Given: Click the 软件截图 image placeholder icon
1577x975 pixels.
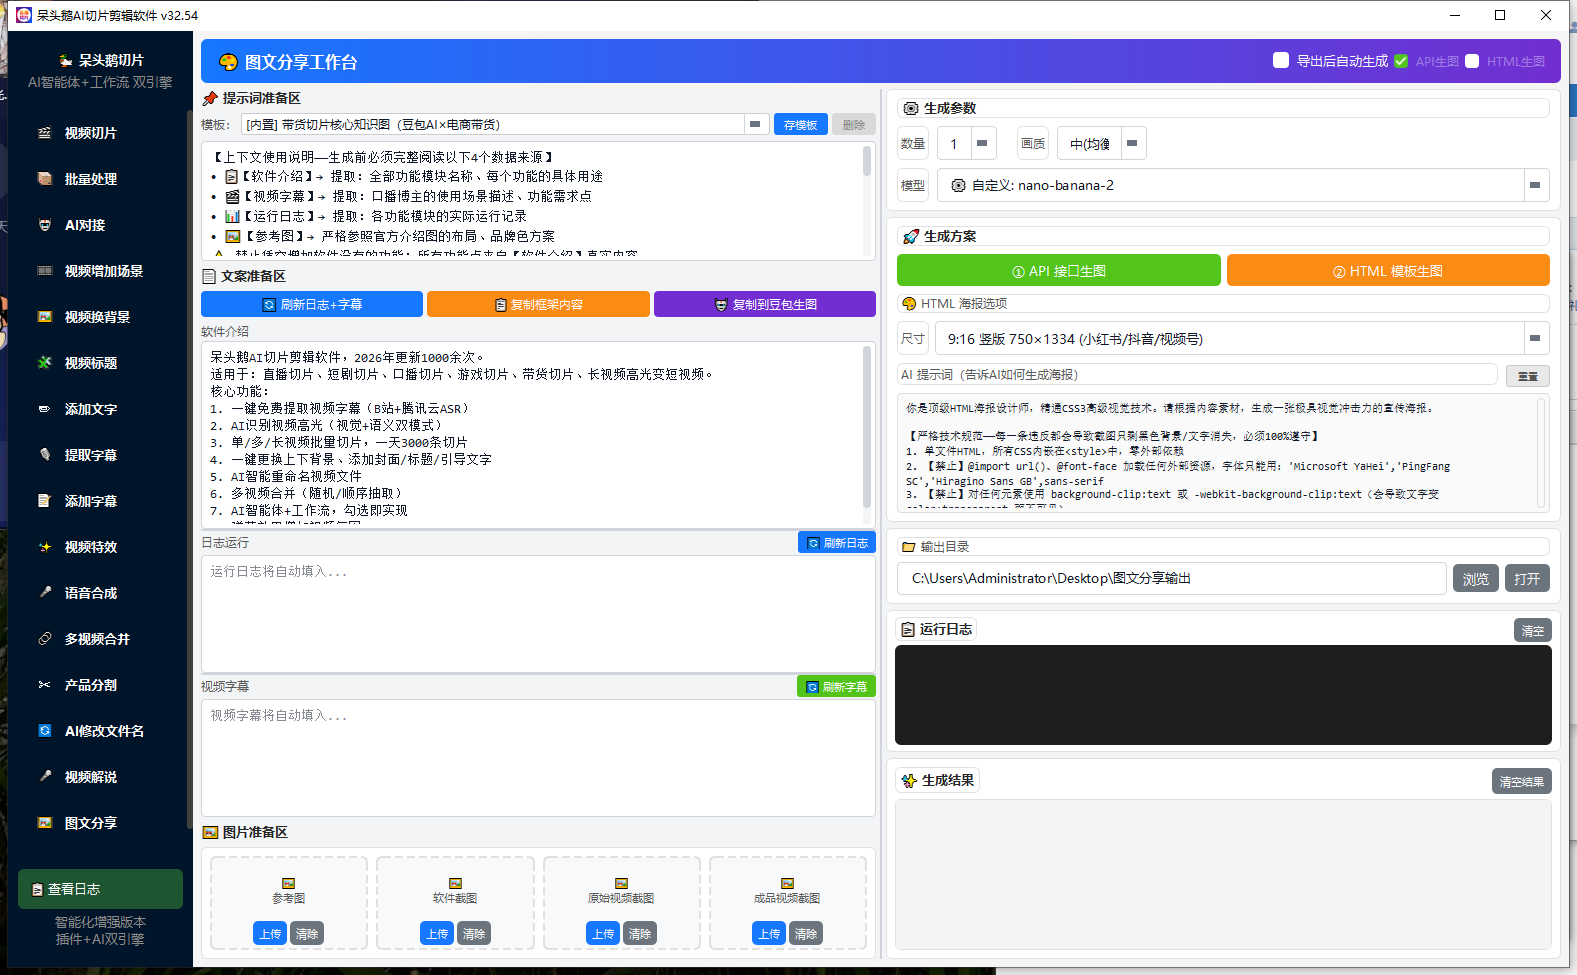Looking at the screenshot, I should 455,883.
